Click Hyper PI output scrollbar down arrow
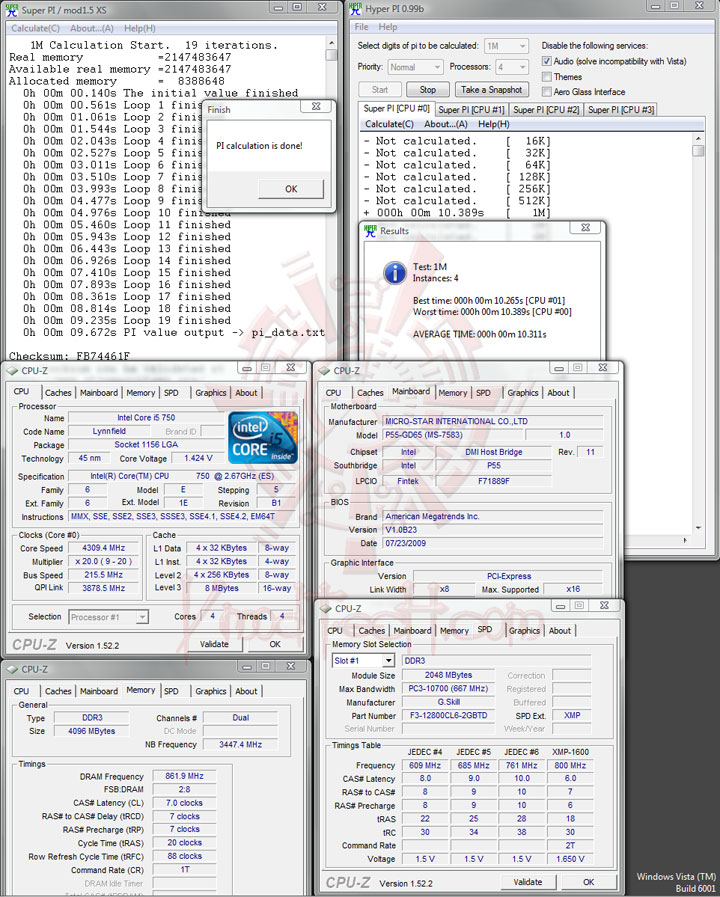The image size is (720, 897). 698,528
